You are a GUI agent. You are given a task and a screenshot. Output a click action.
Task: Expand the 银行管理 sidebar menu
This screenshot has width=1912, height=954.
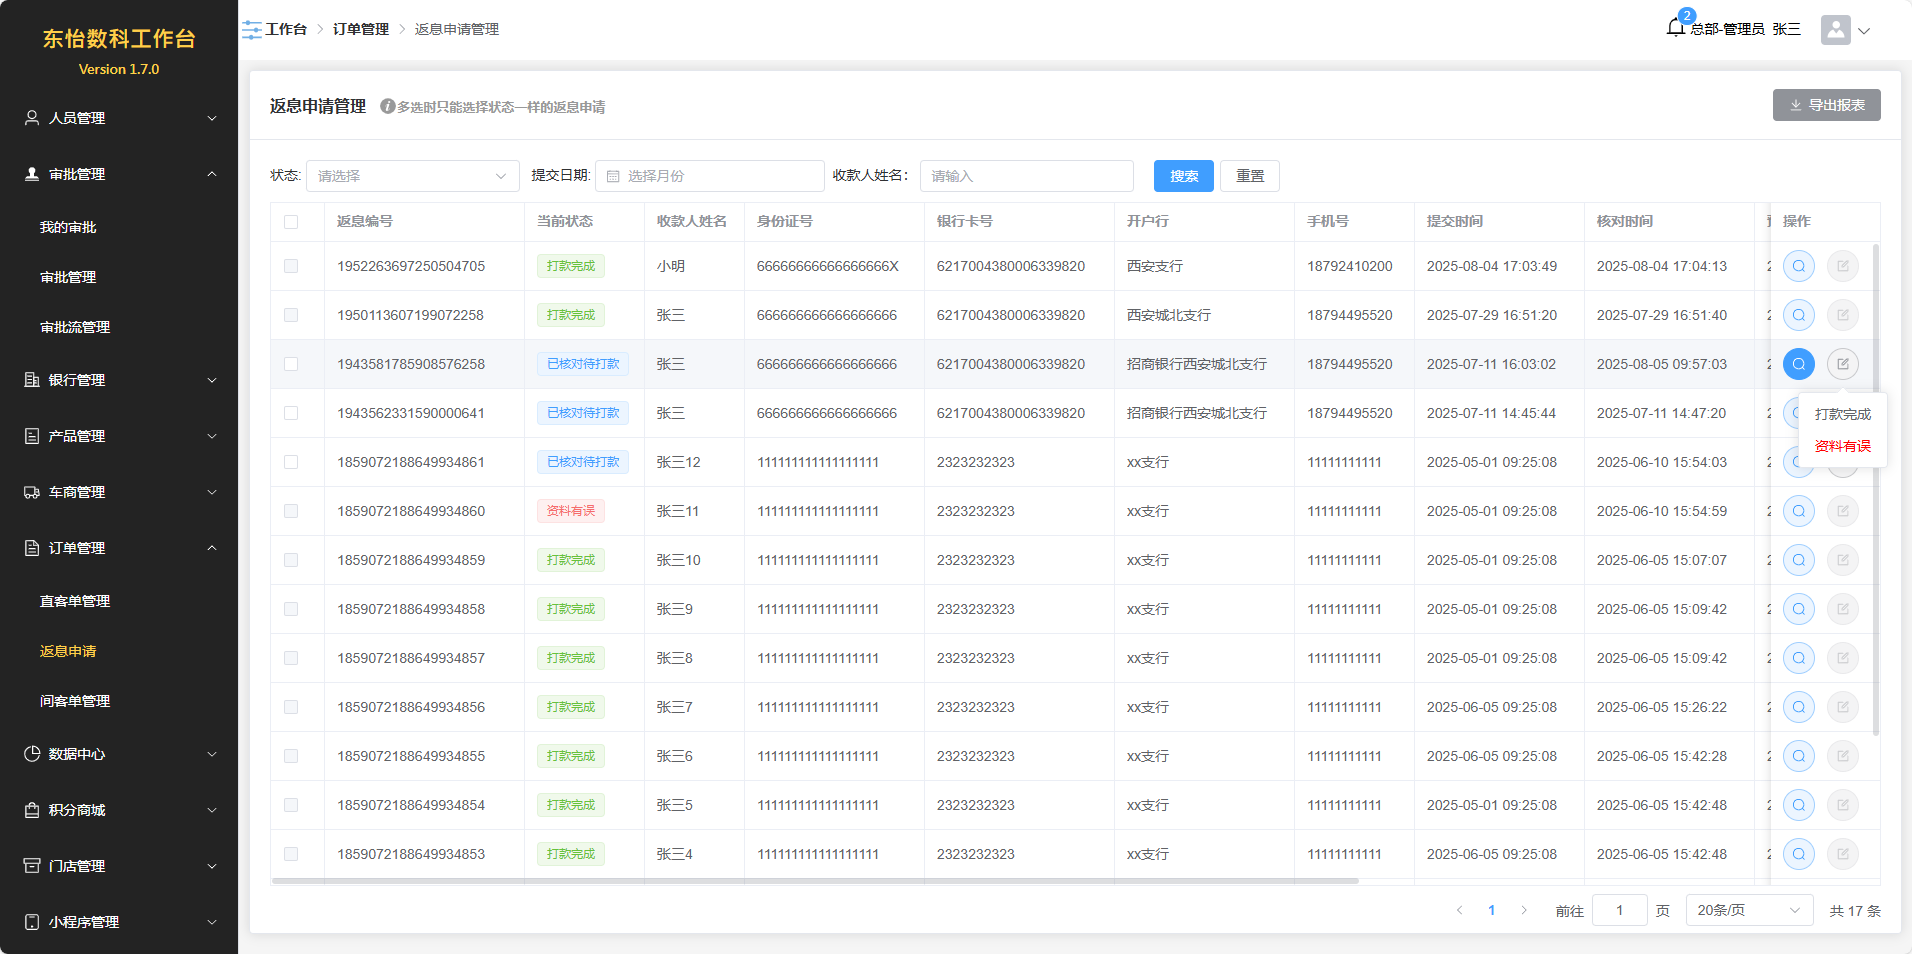(119, 380)
